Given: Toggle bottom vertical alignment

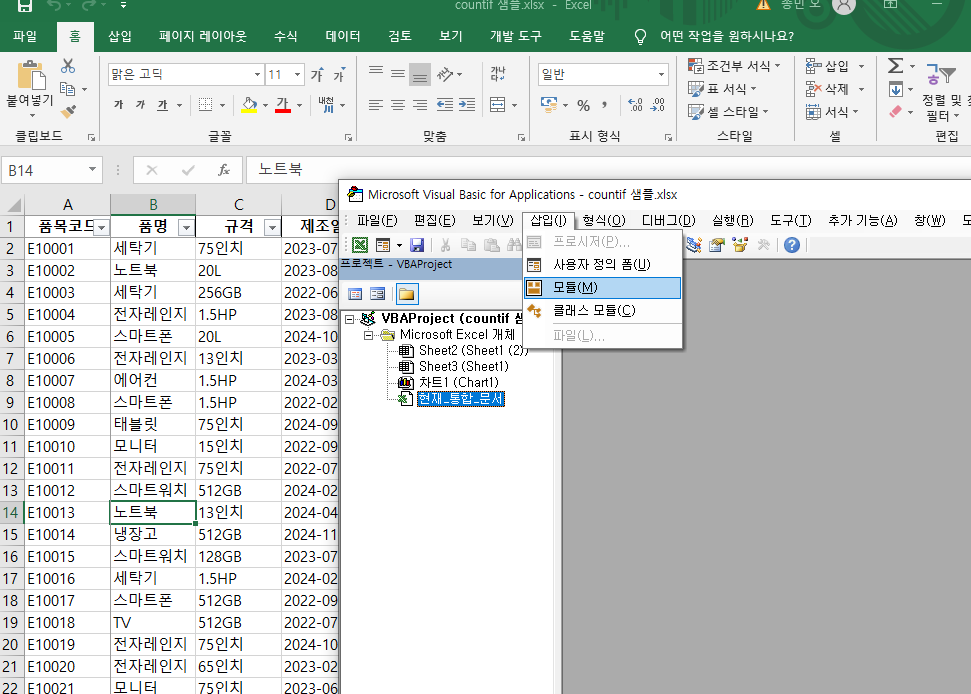Looking at the screenshot, I should (x=420, y=74).
